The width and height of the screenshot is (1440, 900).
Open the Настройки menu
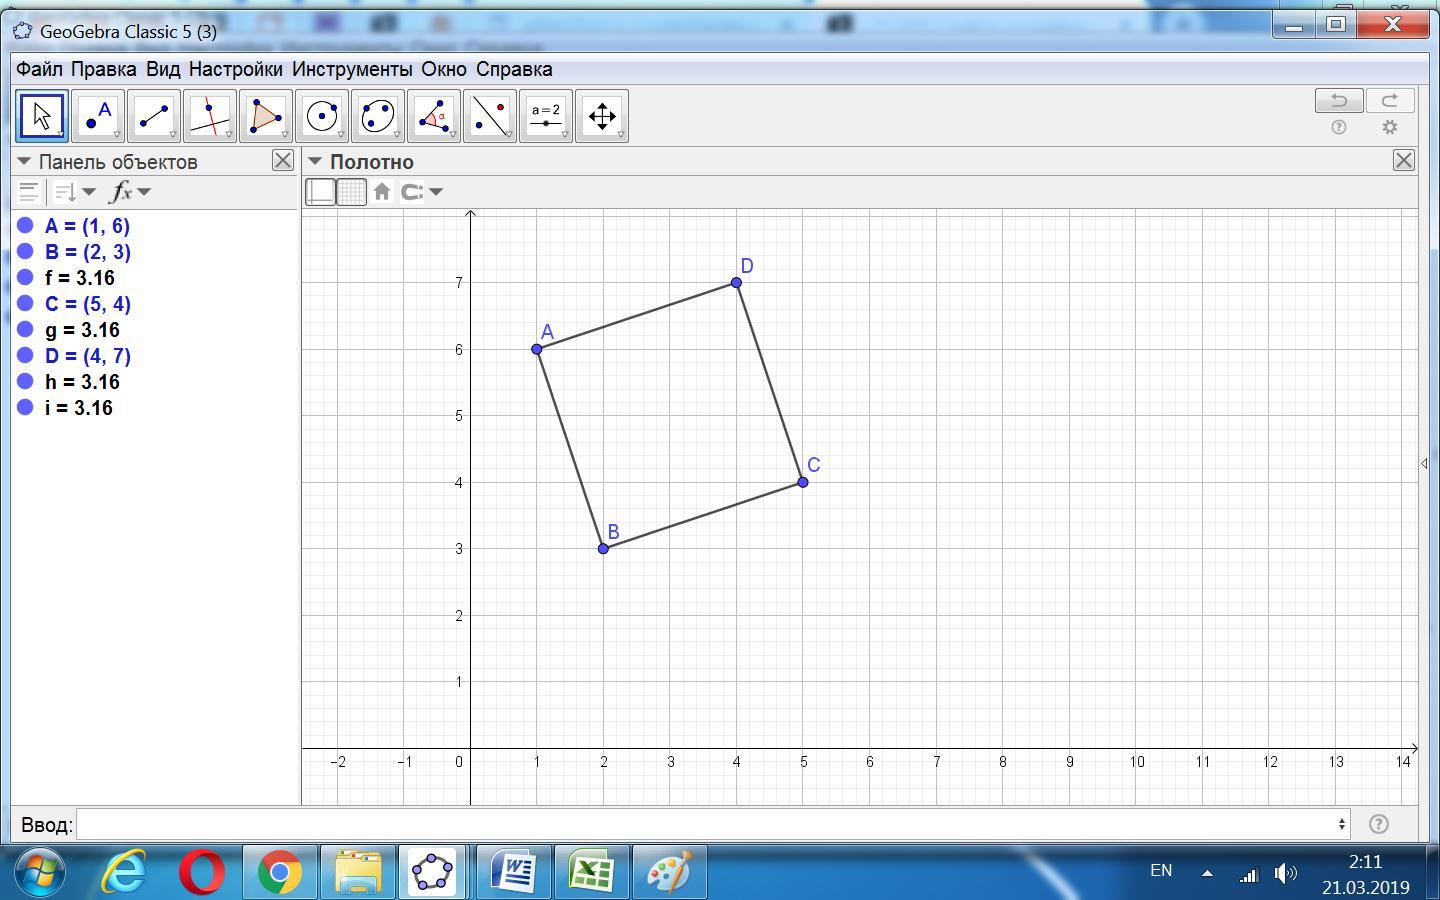(235, 69)
